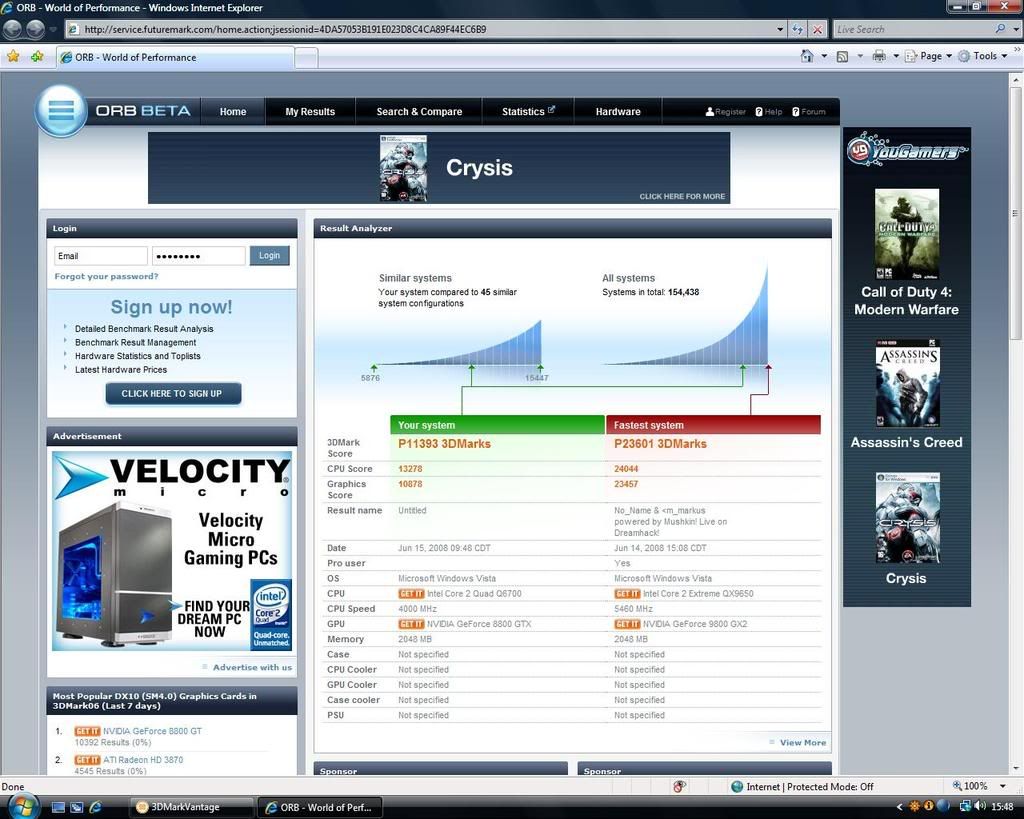Screen dimensions: 1024x819
Task: Click the Live Search magnifier icon
Action: pos(1000,29)
